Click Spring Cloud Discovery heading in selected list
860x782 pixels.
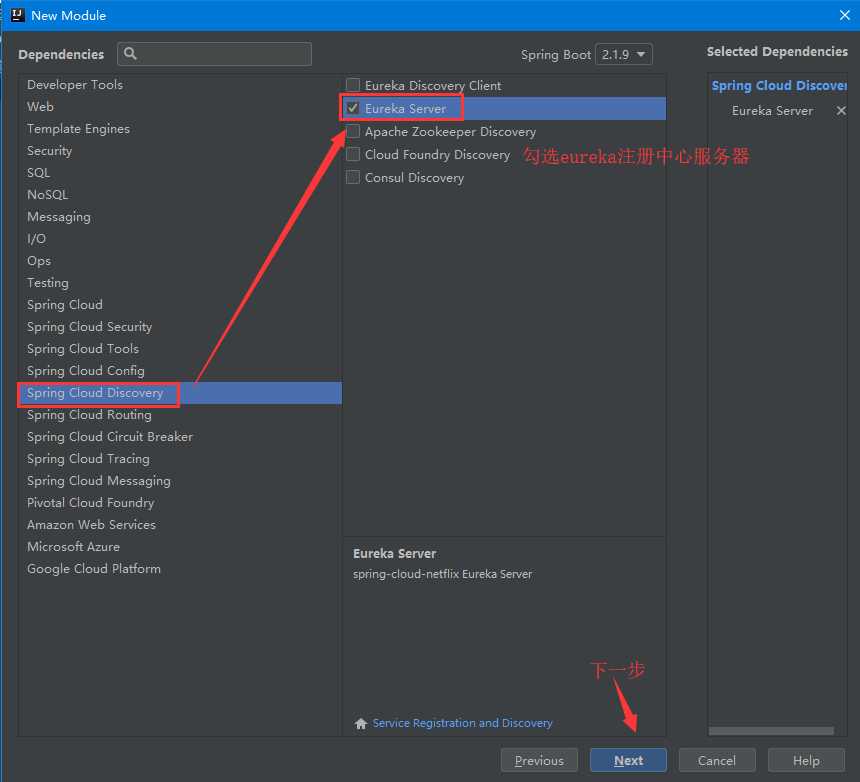coord(779,86)
